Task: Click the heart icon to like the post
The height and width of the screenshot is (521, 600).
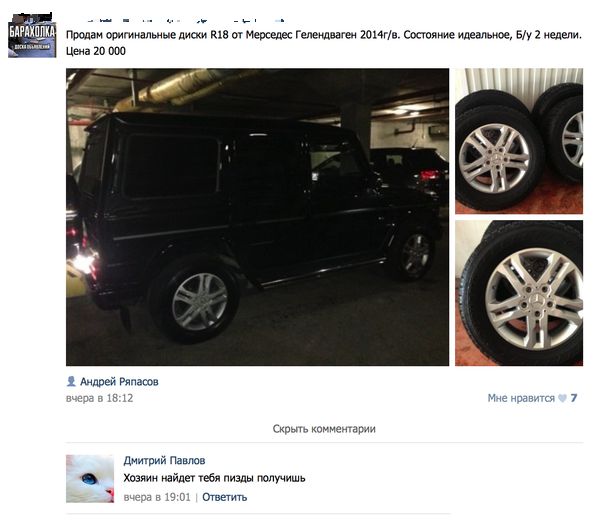Action: pyautogui.click(x=562, y=398)
